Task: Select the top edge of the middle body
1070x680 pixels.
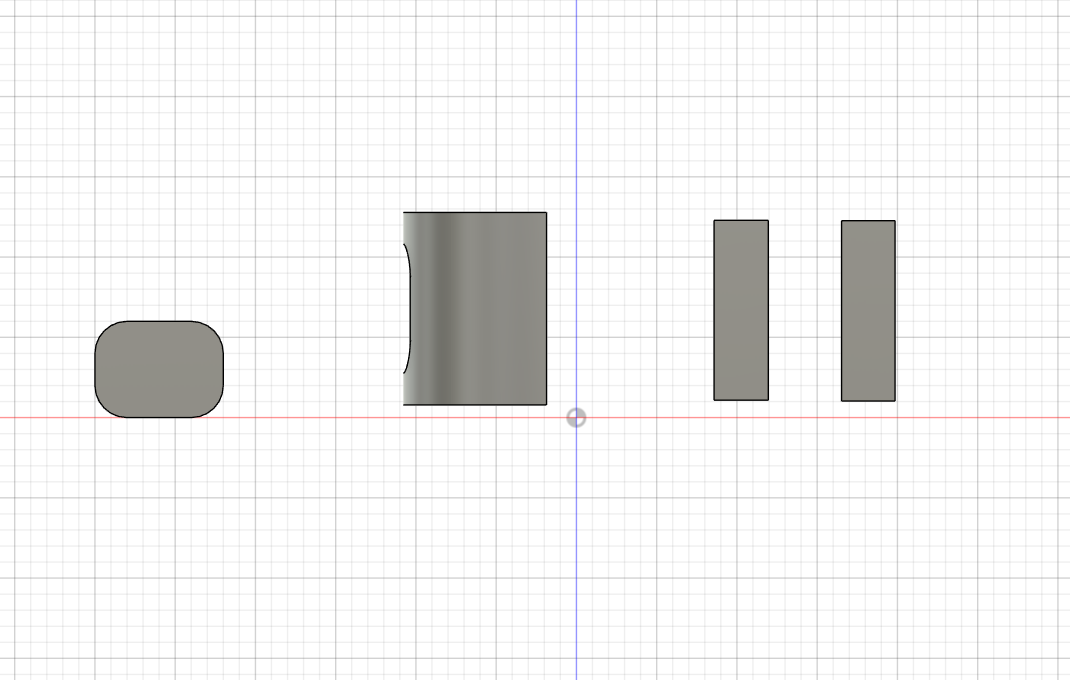Action: 475,212
